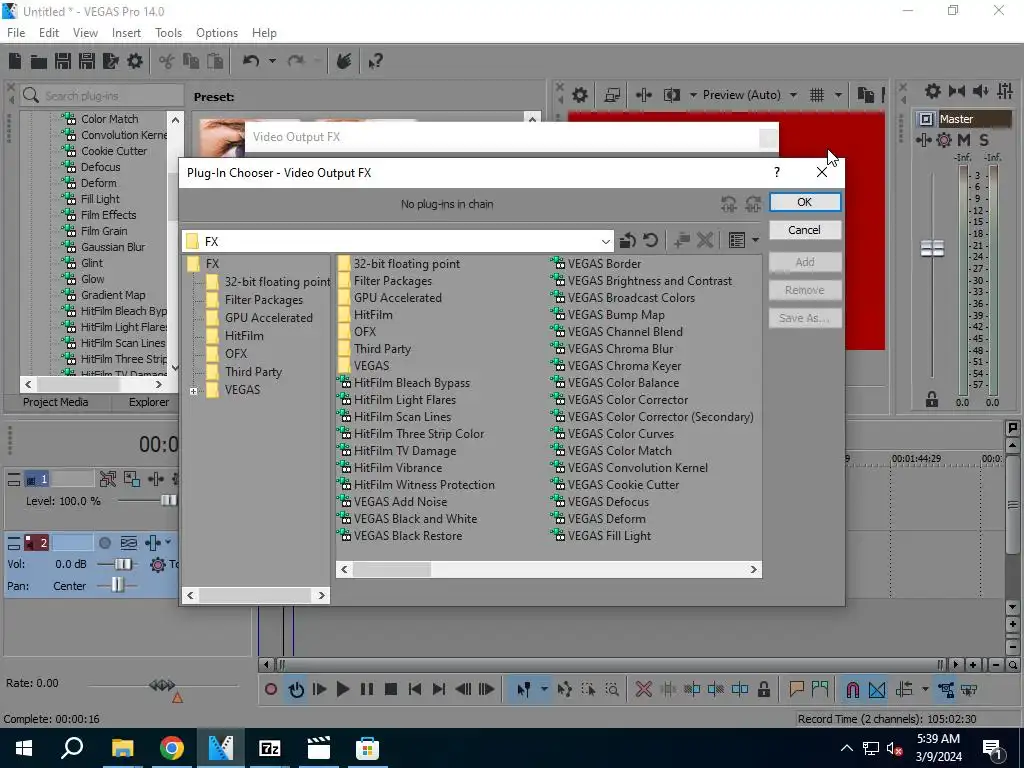Click Cancel in Plug-In Chooser
This screenshot has height=768, width=1024.
tap(805, 230)
